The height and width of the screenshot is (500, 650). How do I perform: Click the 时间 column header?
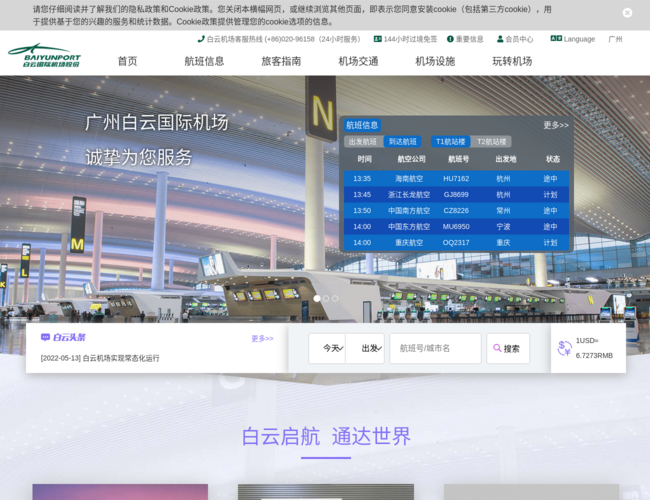point(364,159)
